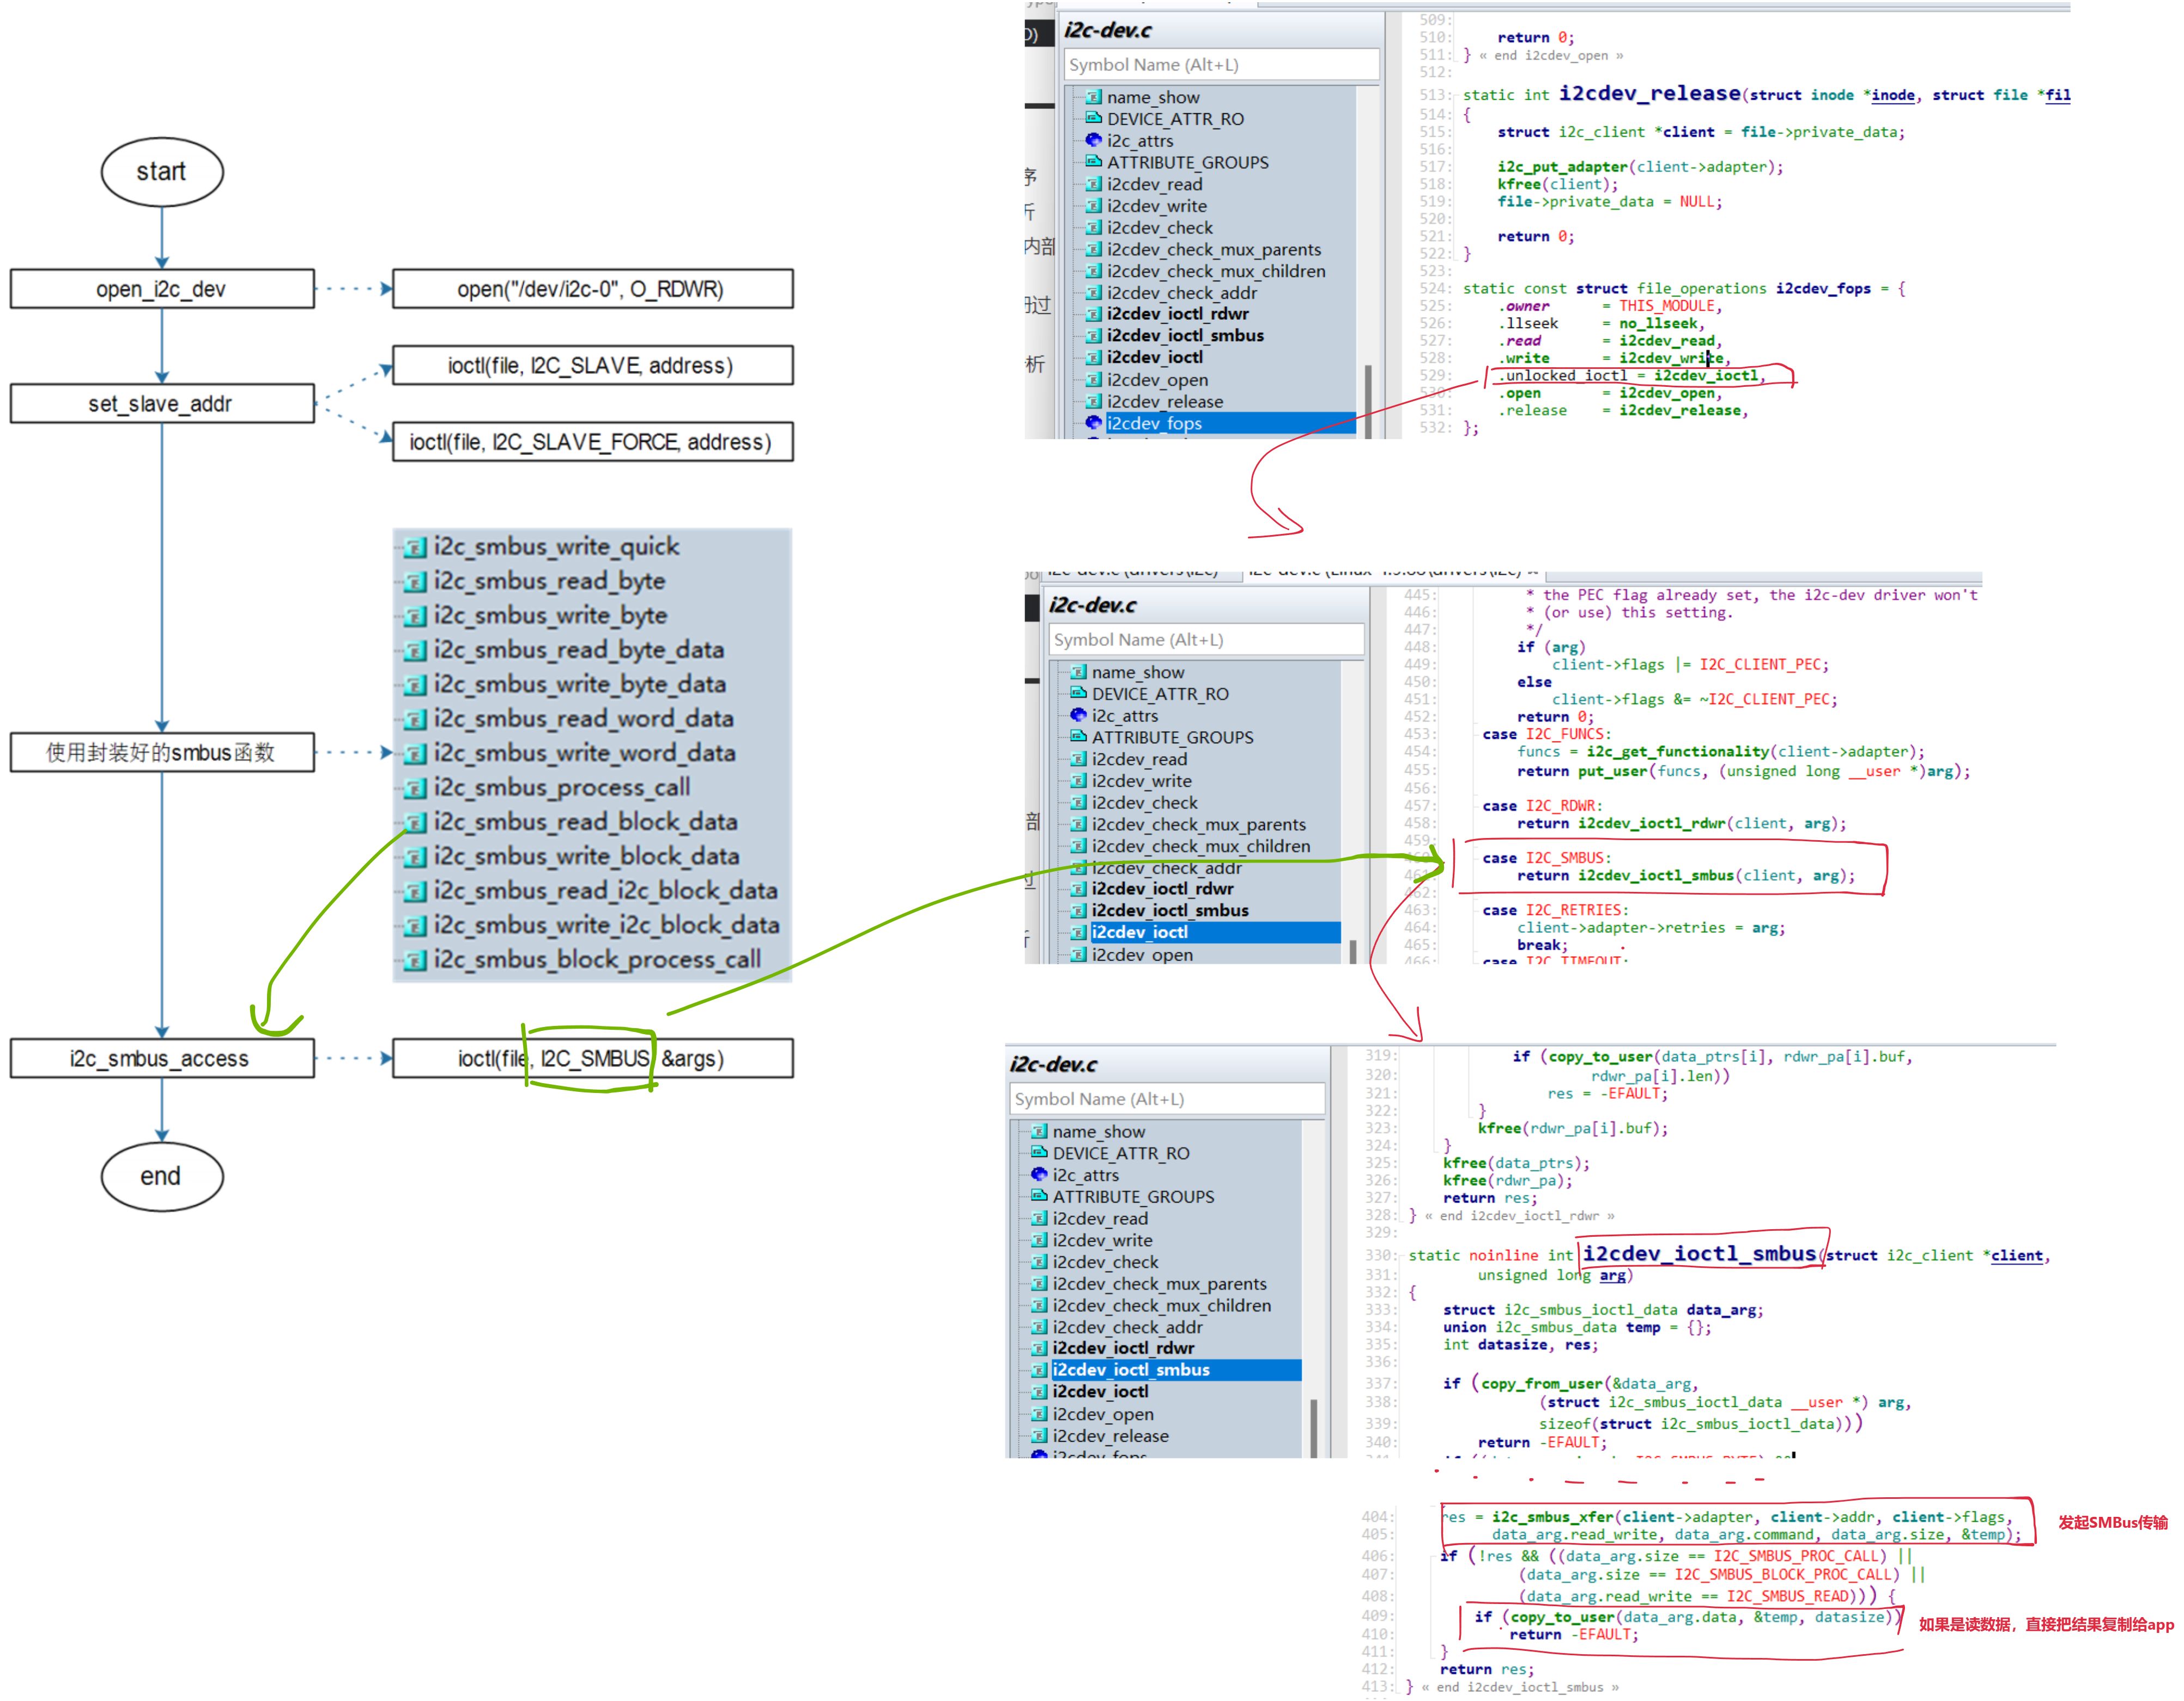The height and width of the screenshot is (1701, 2184).
Task: Focus Symbol Name field above highlighted i2cdev_ioctl_smbus list
Action: 1167,1099
